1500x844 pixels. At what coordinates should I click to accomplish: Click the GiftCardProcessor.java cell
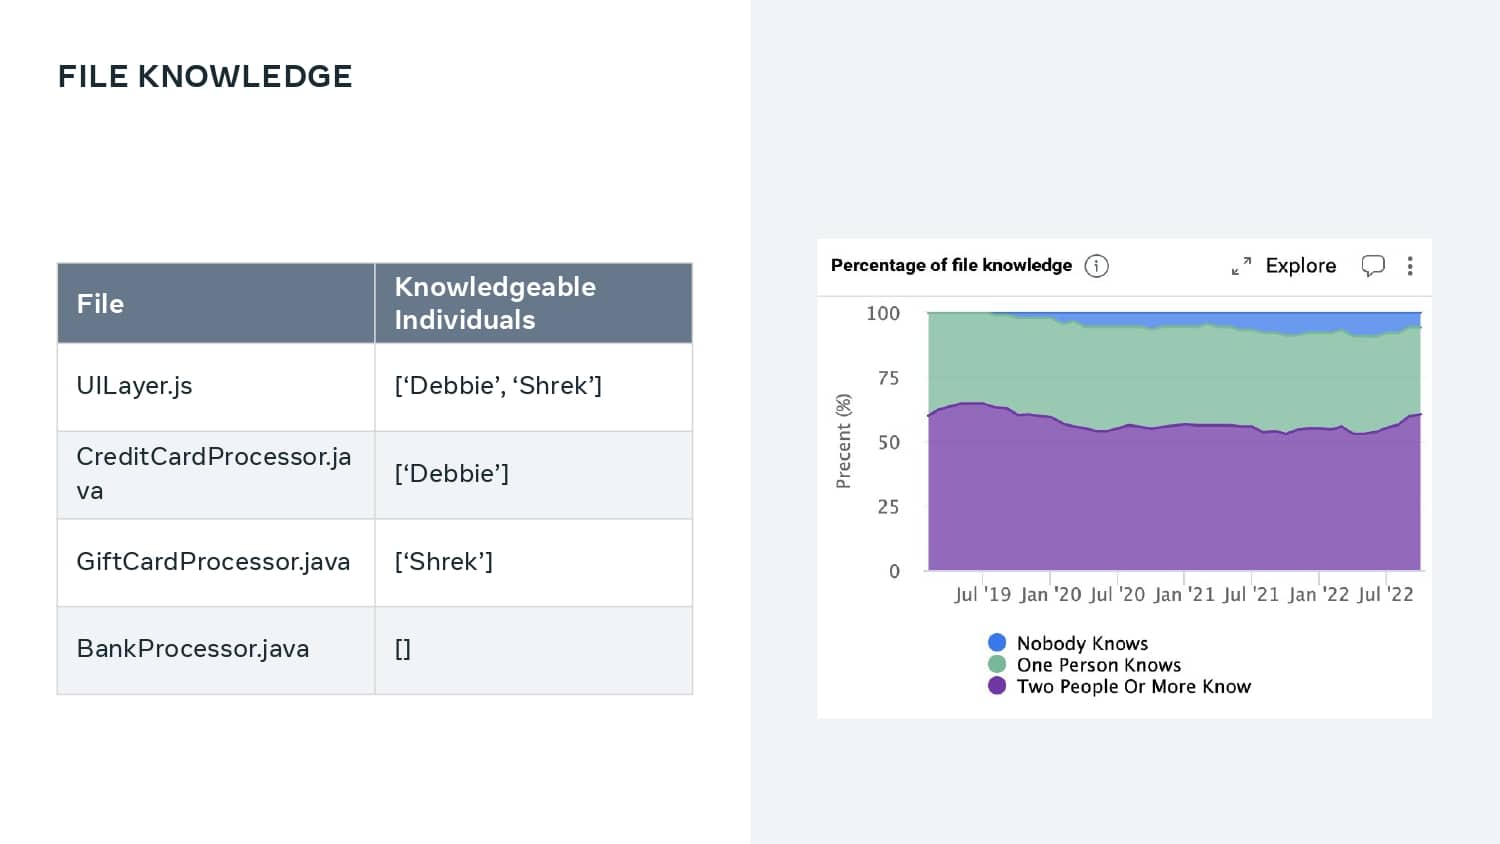point(216,562)
